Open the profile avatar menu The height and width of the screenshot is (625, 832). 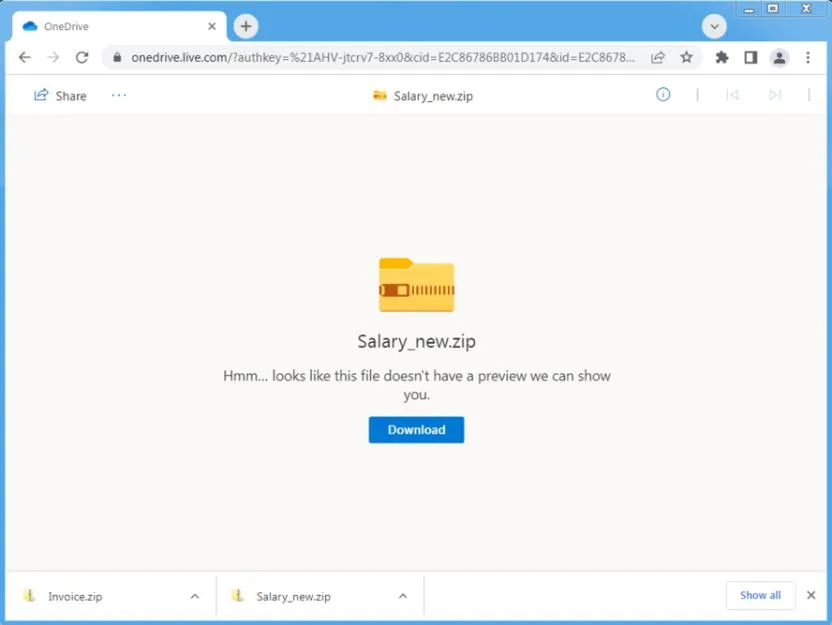click(x=779, y=57)
